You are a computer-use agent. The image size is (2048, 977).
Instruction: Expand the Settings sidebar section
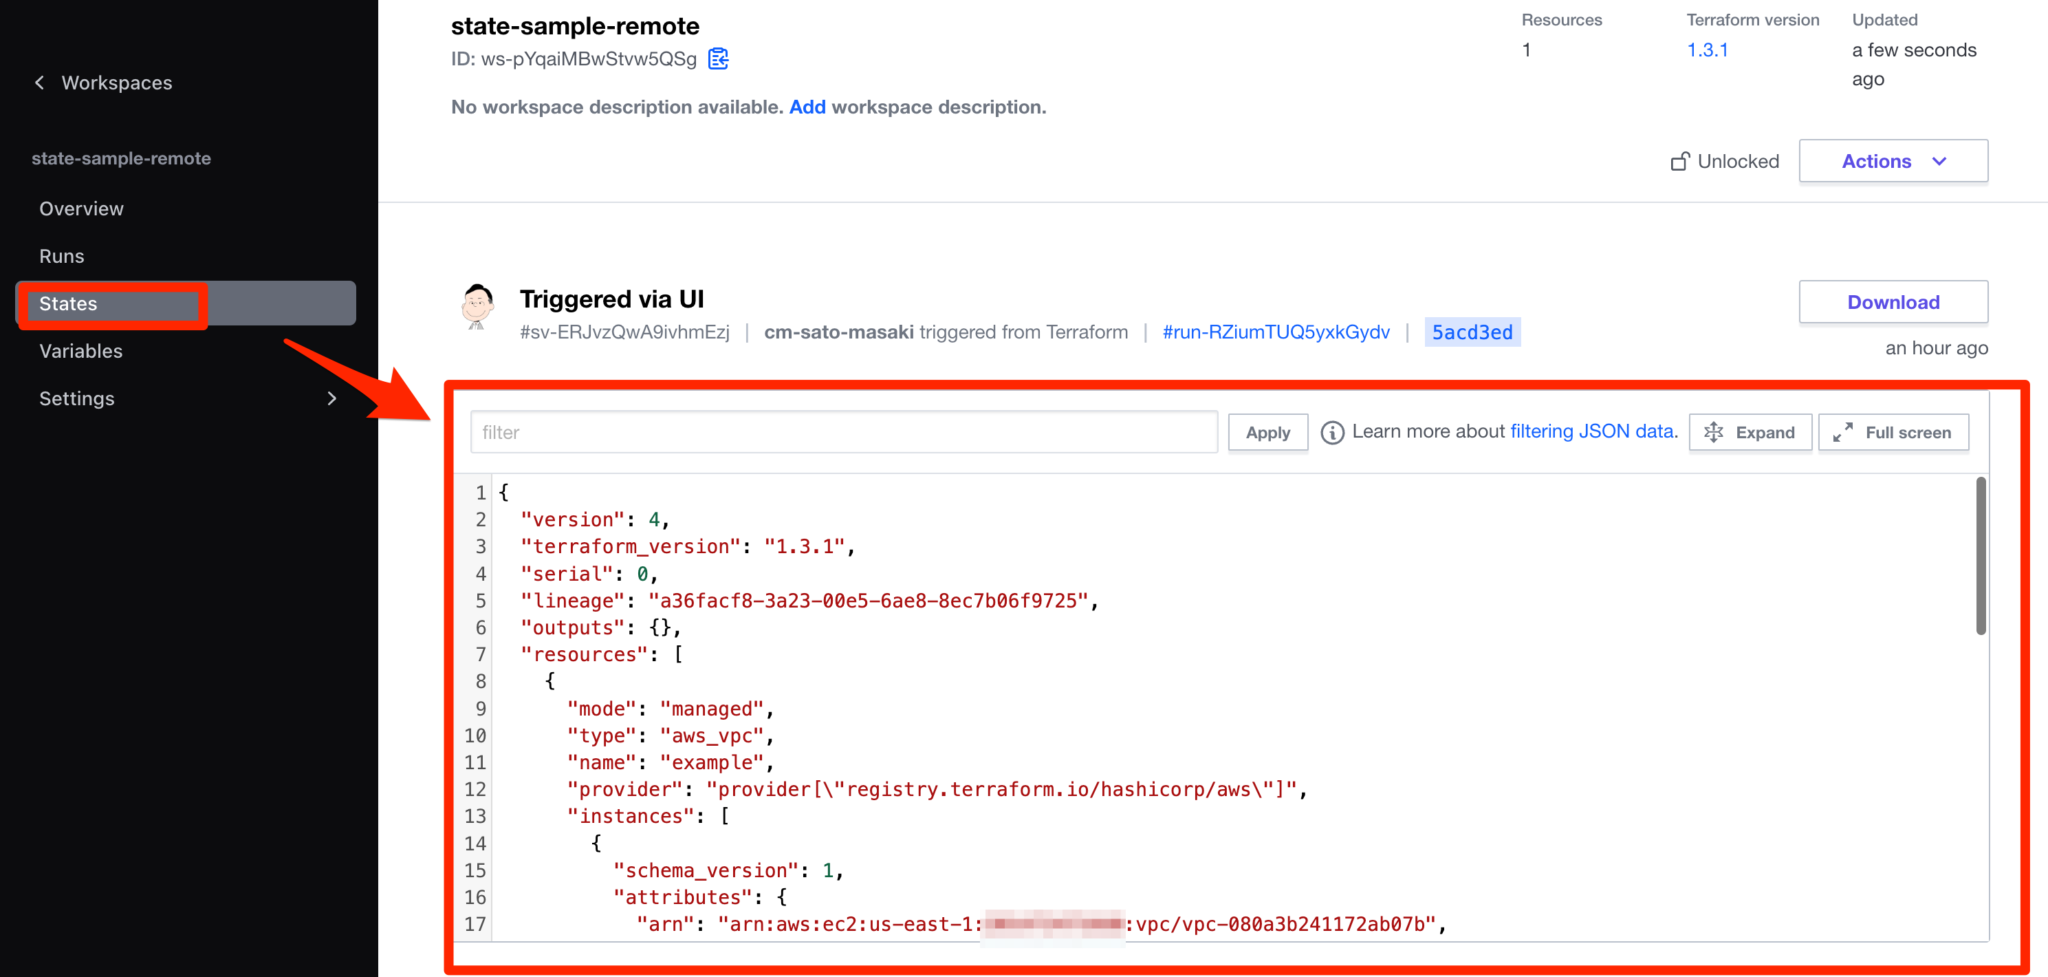[333, 397]
